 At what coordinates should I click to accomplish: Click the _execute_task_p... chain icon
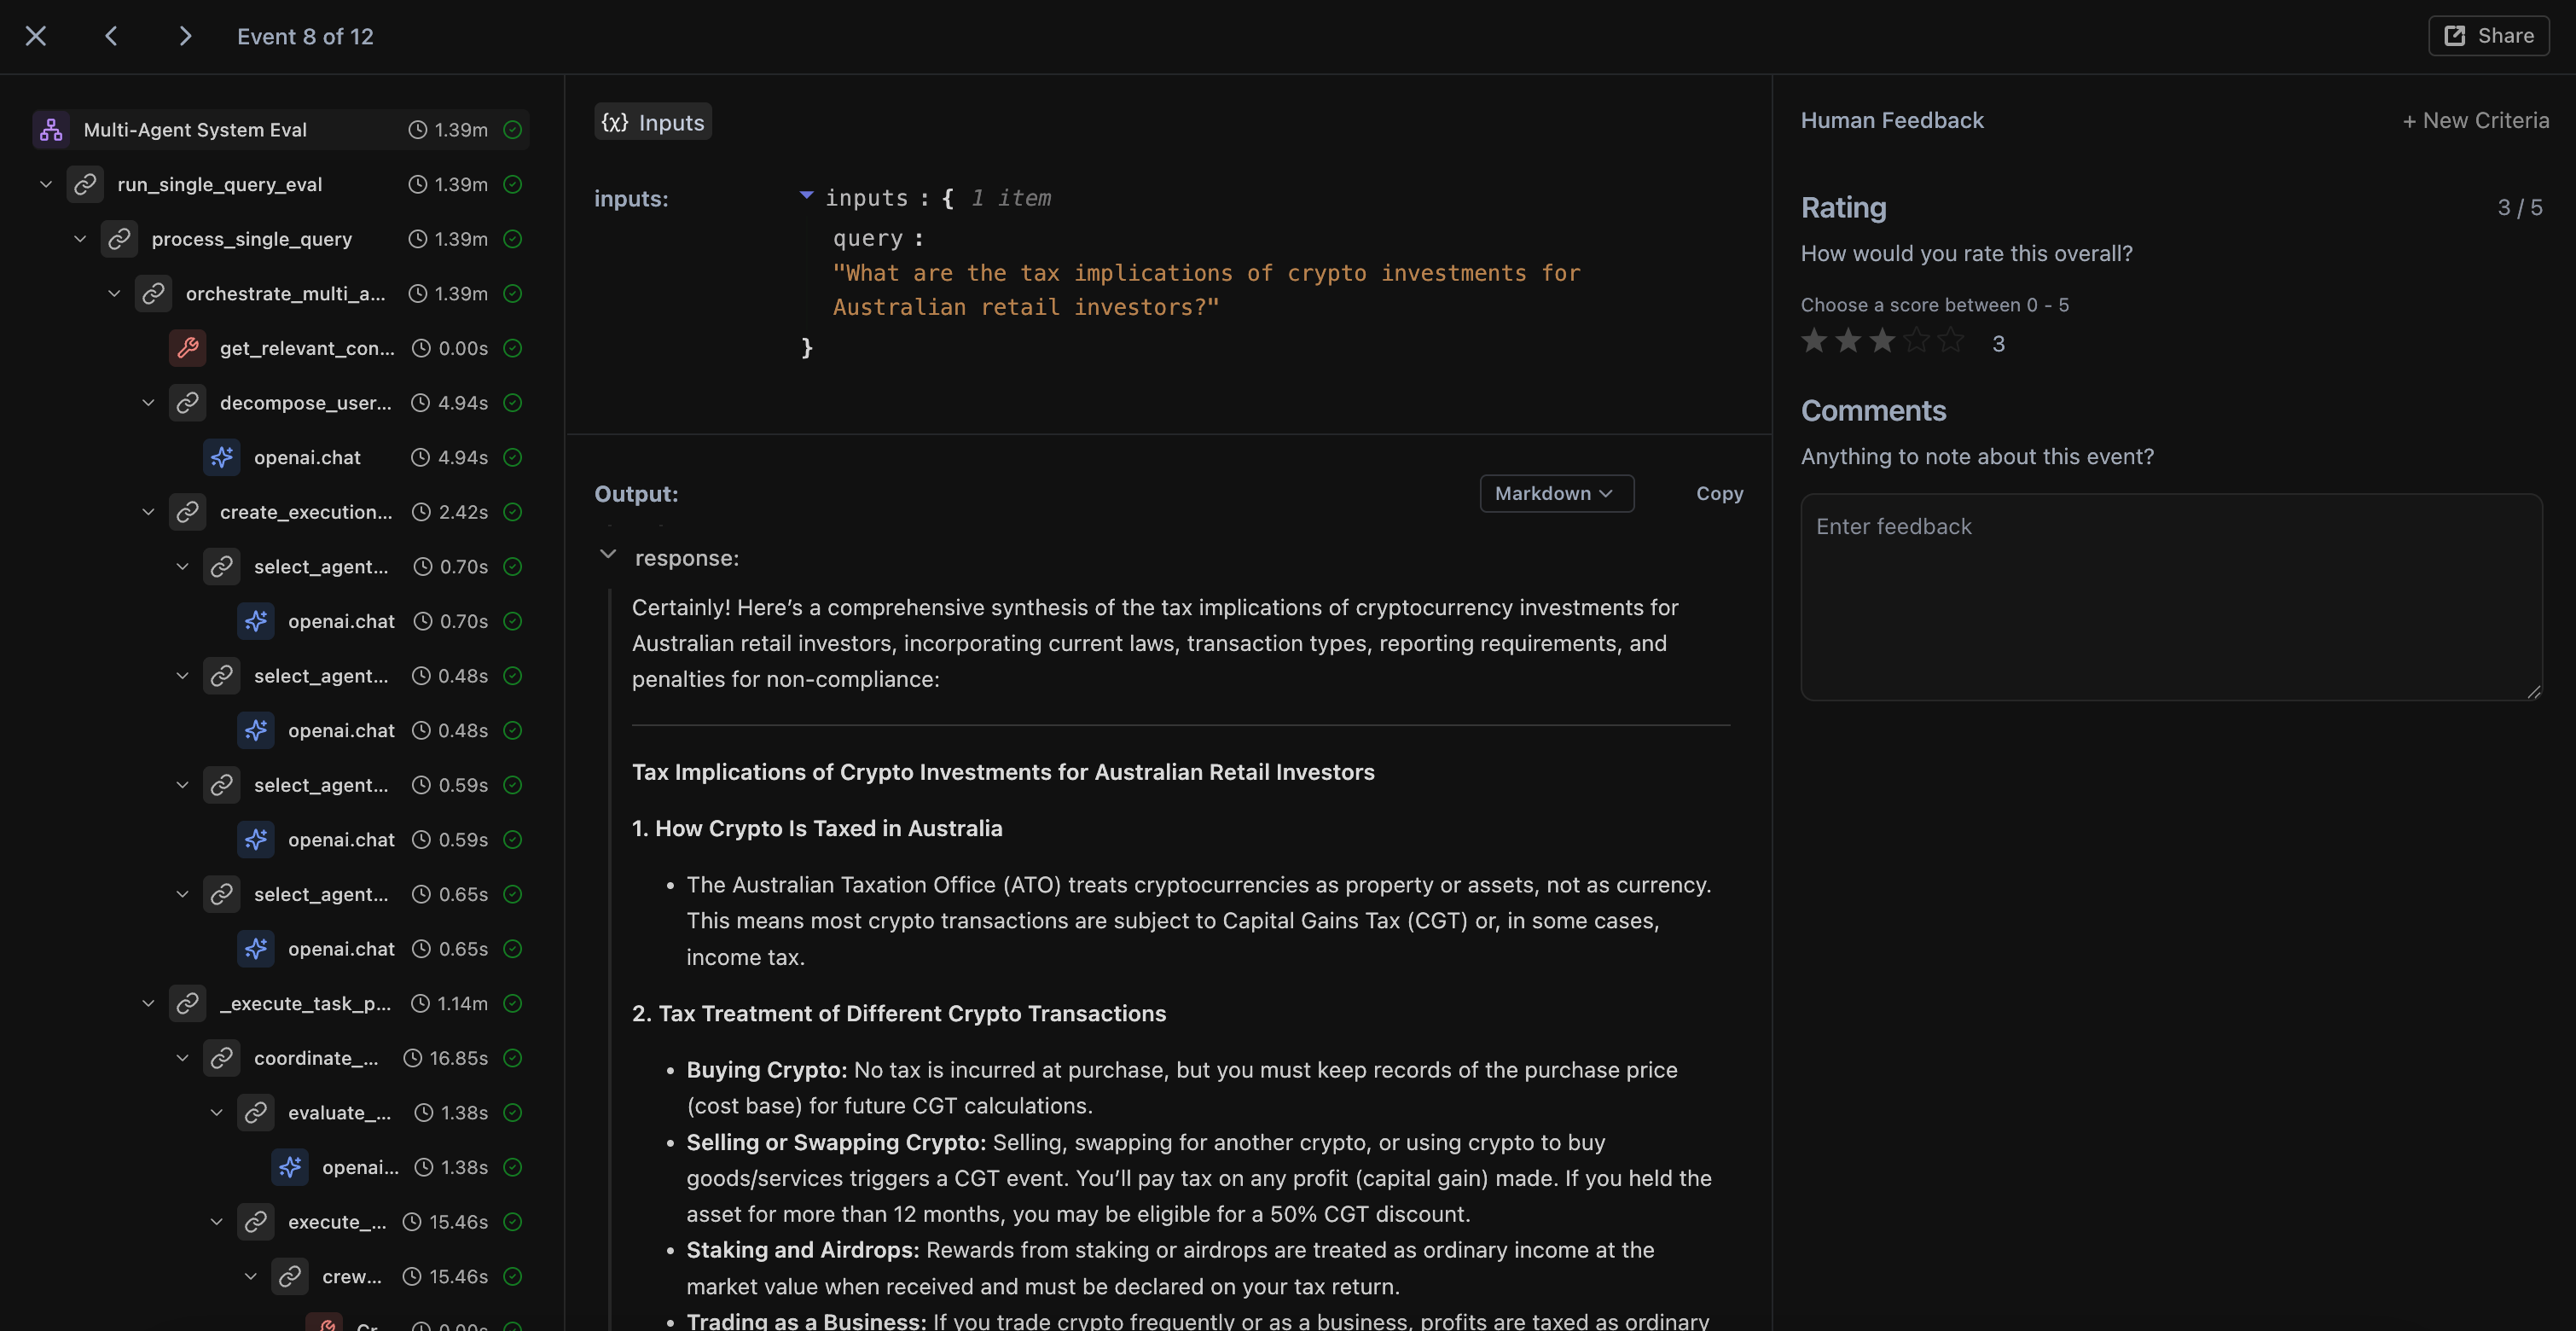coord(187,1003)
